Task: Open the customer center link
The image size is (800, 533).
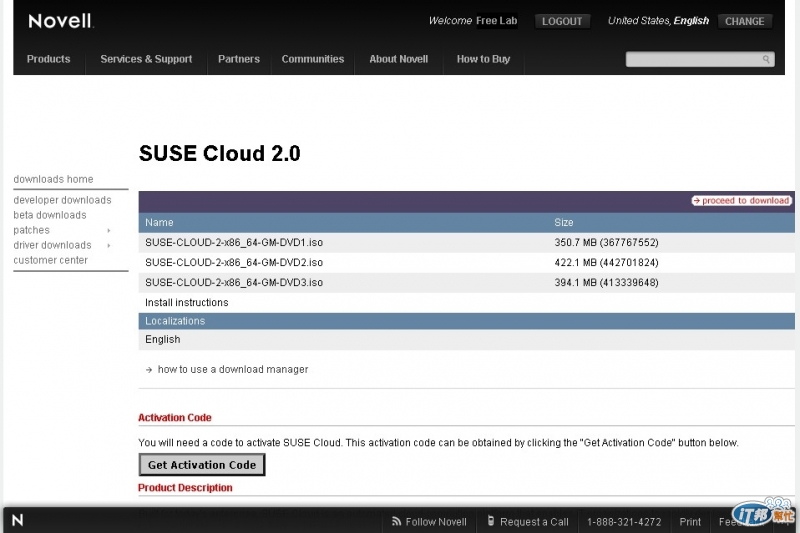Action: tap(51, 260)
